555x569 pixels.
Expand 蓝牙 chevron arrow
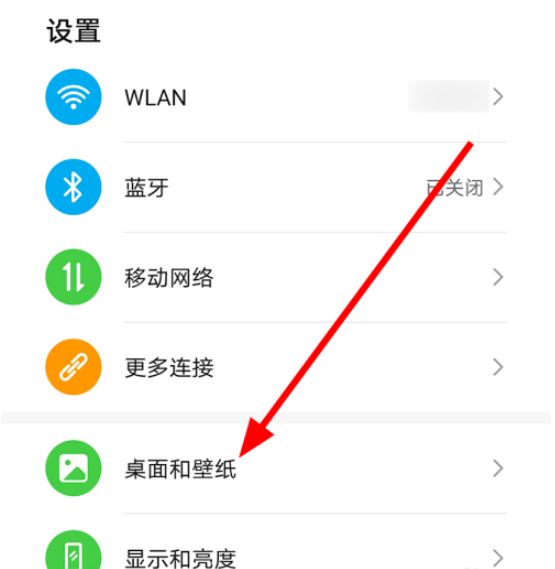(x=498, y=187)
